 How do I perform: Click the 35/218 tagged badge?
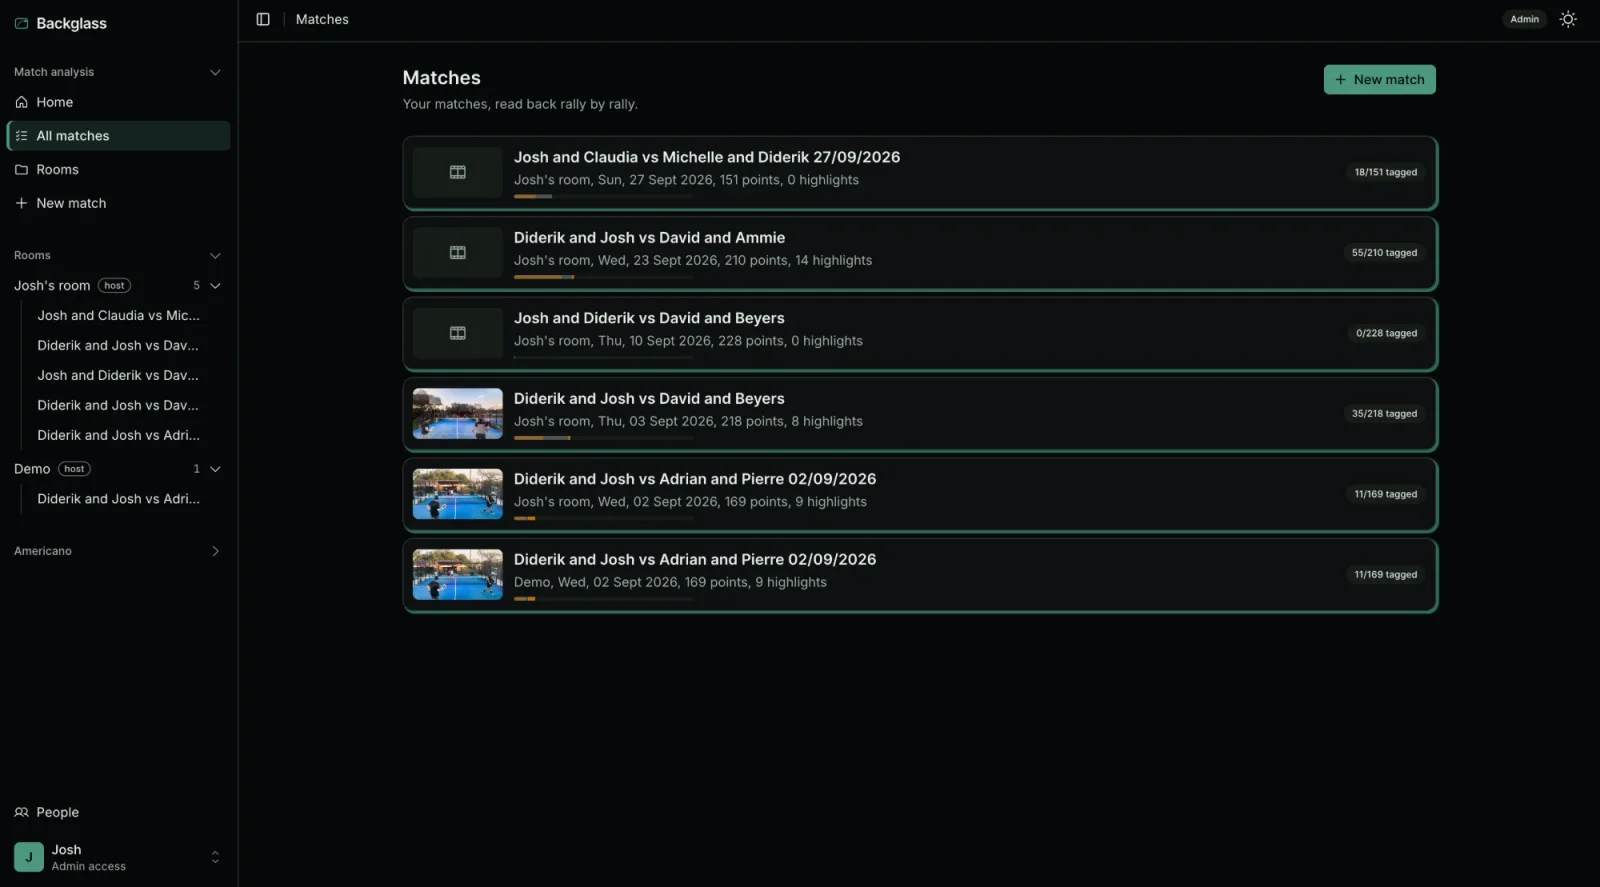tap(1384, 414)
